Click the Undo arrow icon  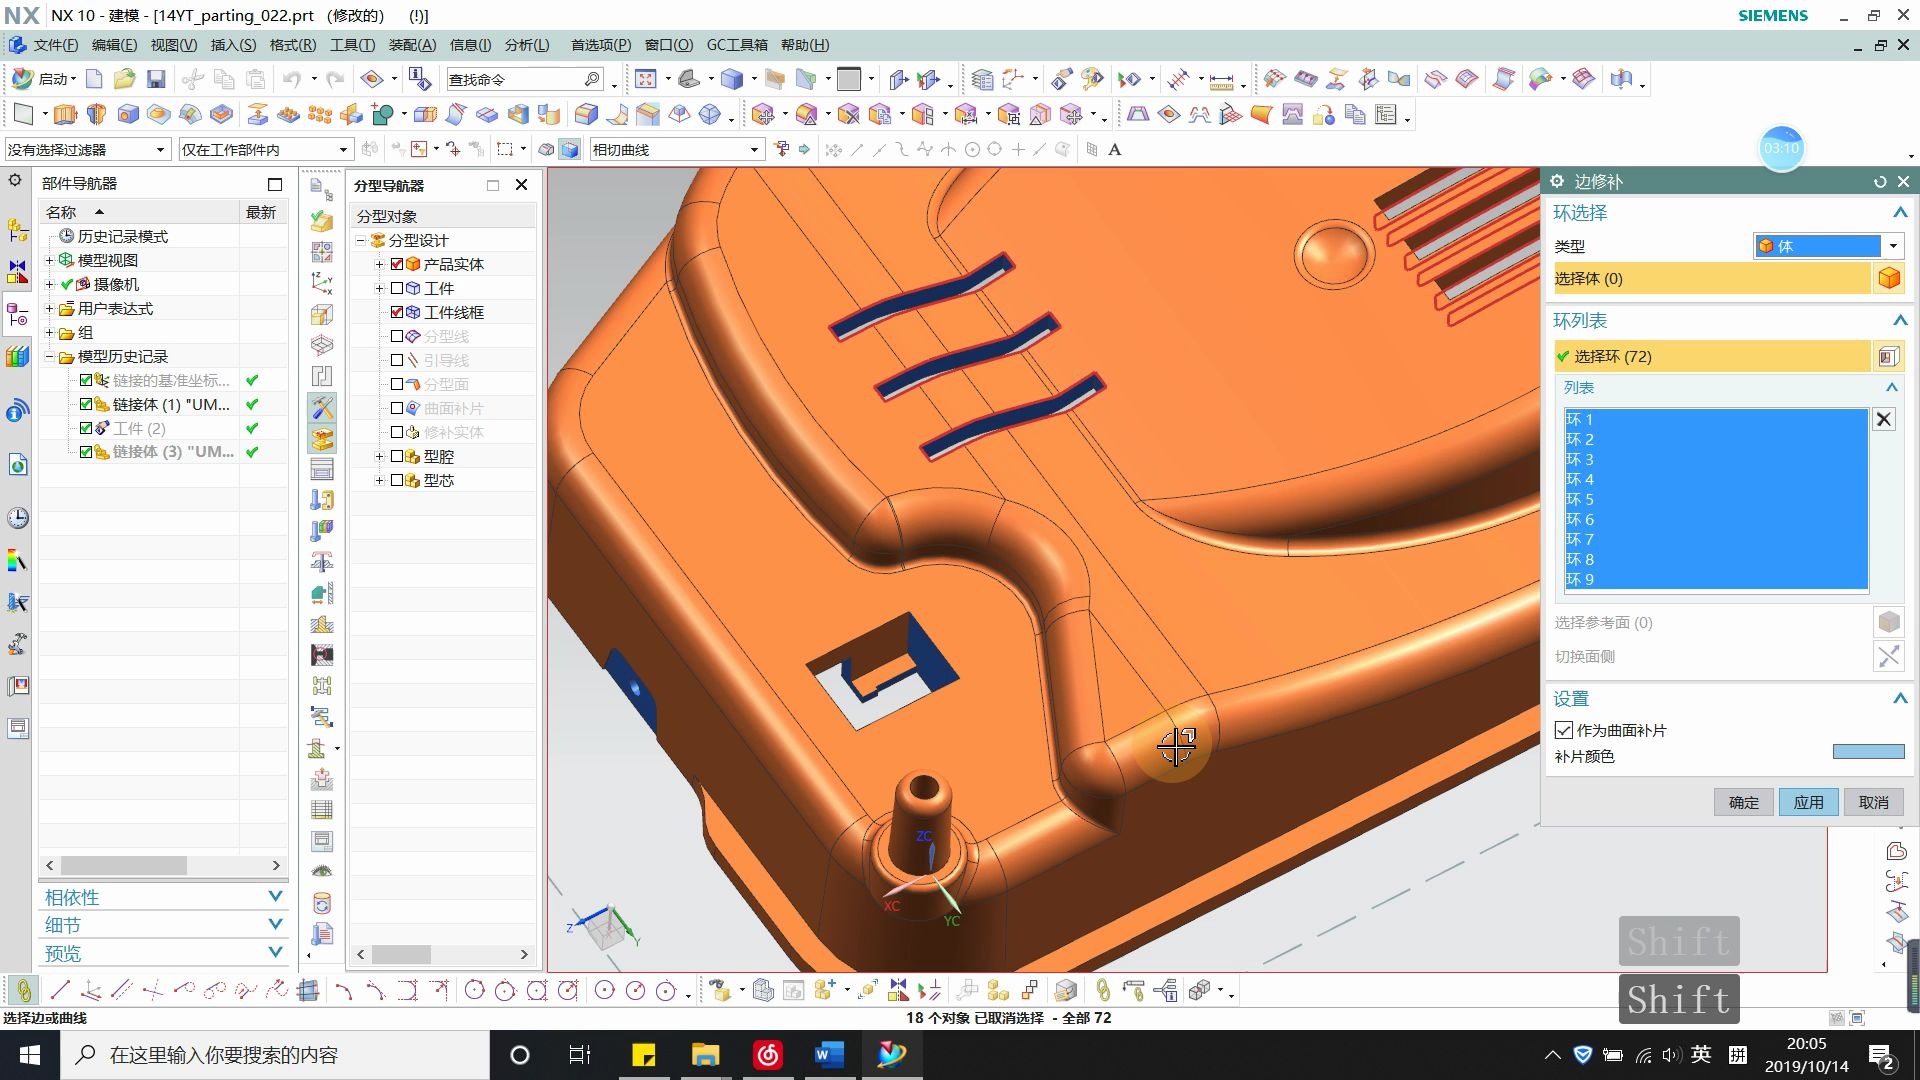pos(291,79)
